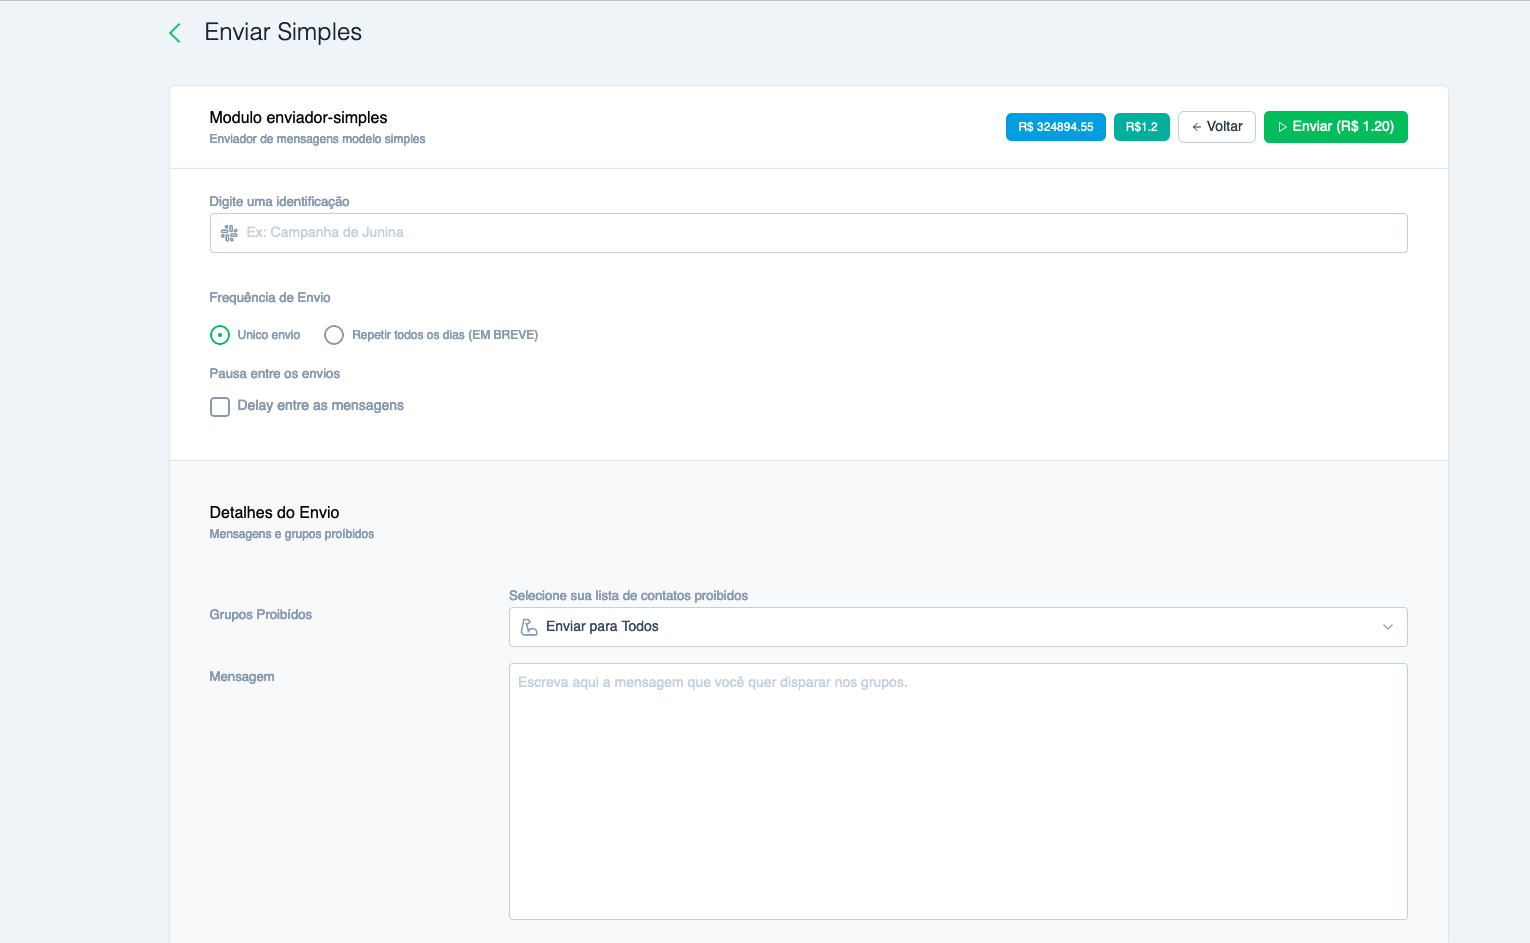
Task: Click the Enviar Simples page title
Action: (283, 32)
